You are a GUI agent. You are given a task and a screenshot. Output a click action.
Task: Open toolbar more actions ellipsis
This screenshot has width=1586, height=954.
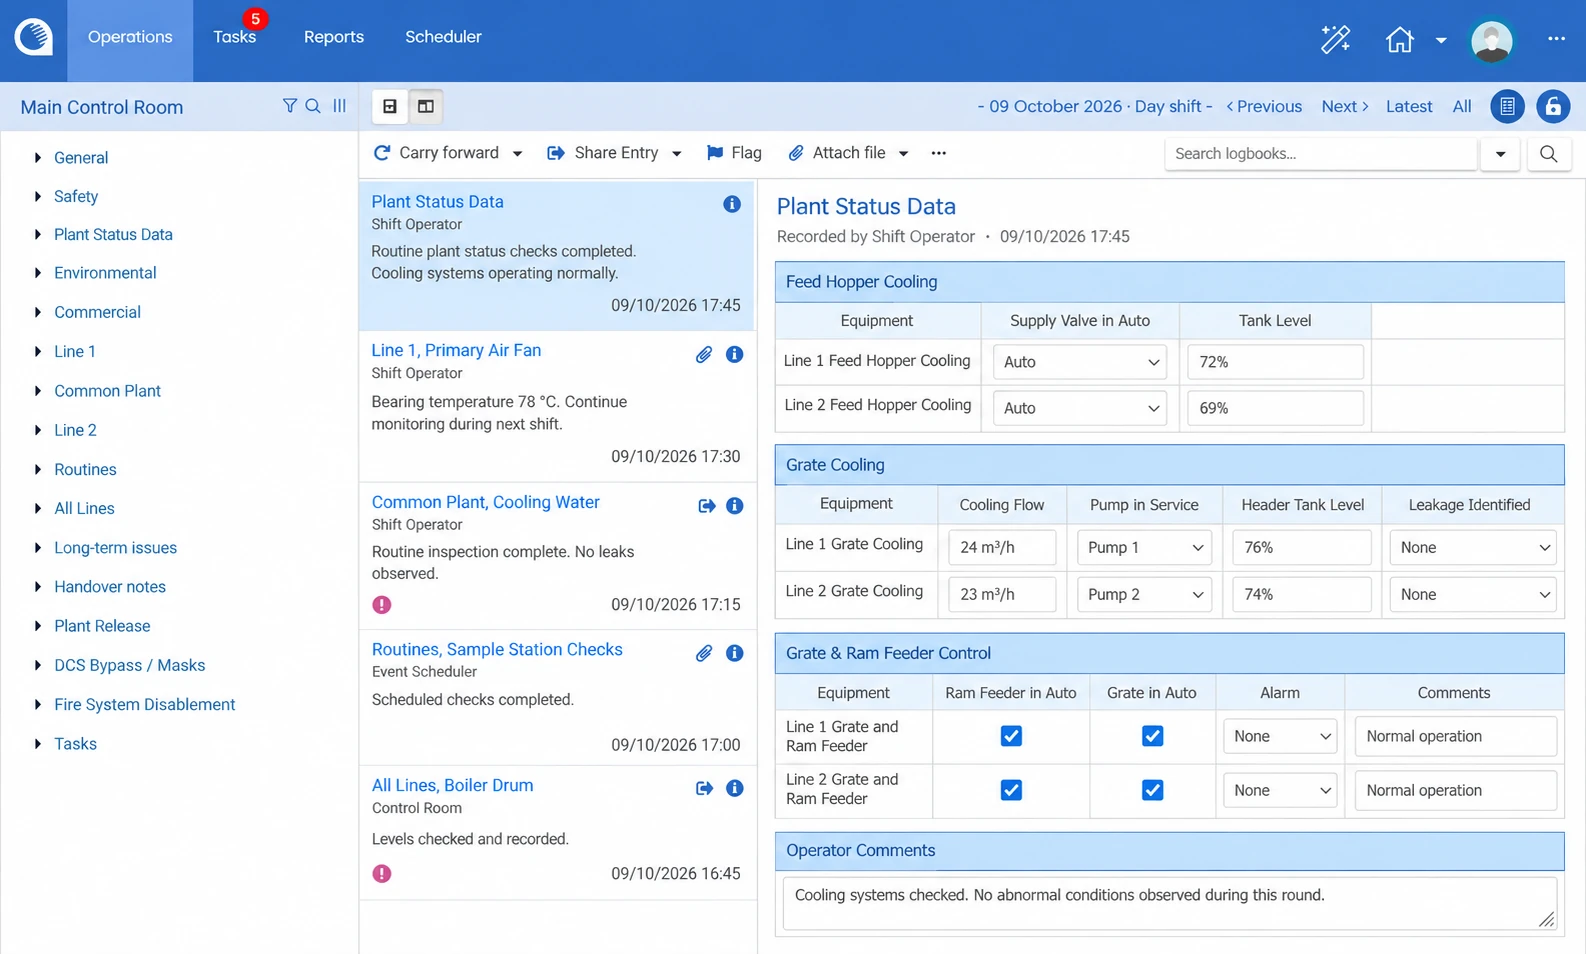(938, 153)
